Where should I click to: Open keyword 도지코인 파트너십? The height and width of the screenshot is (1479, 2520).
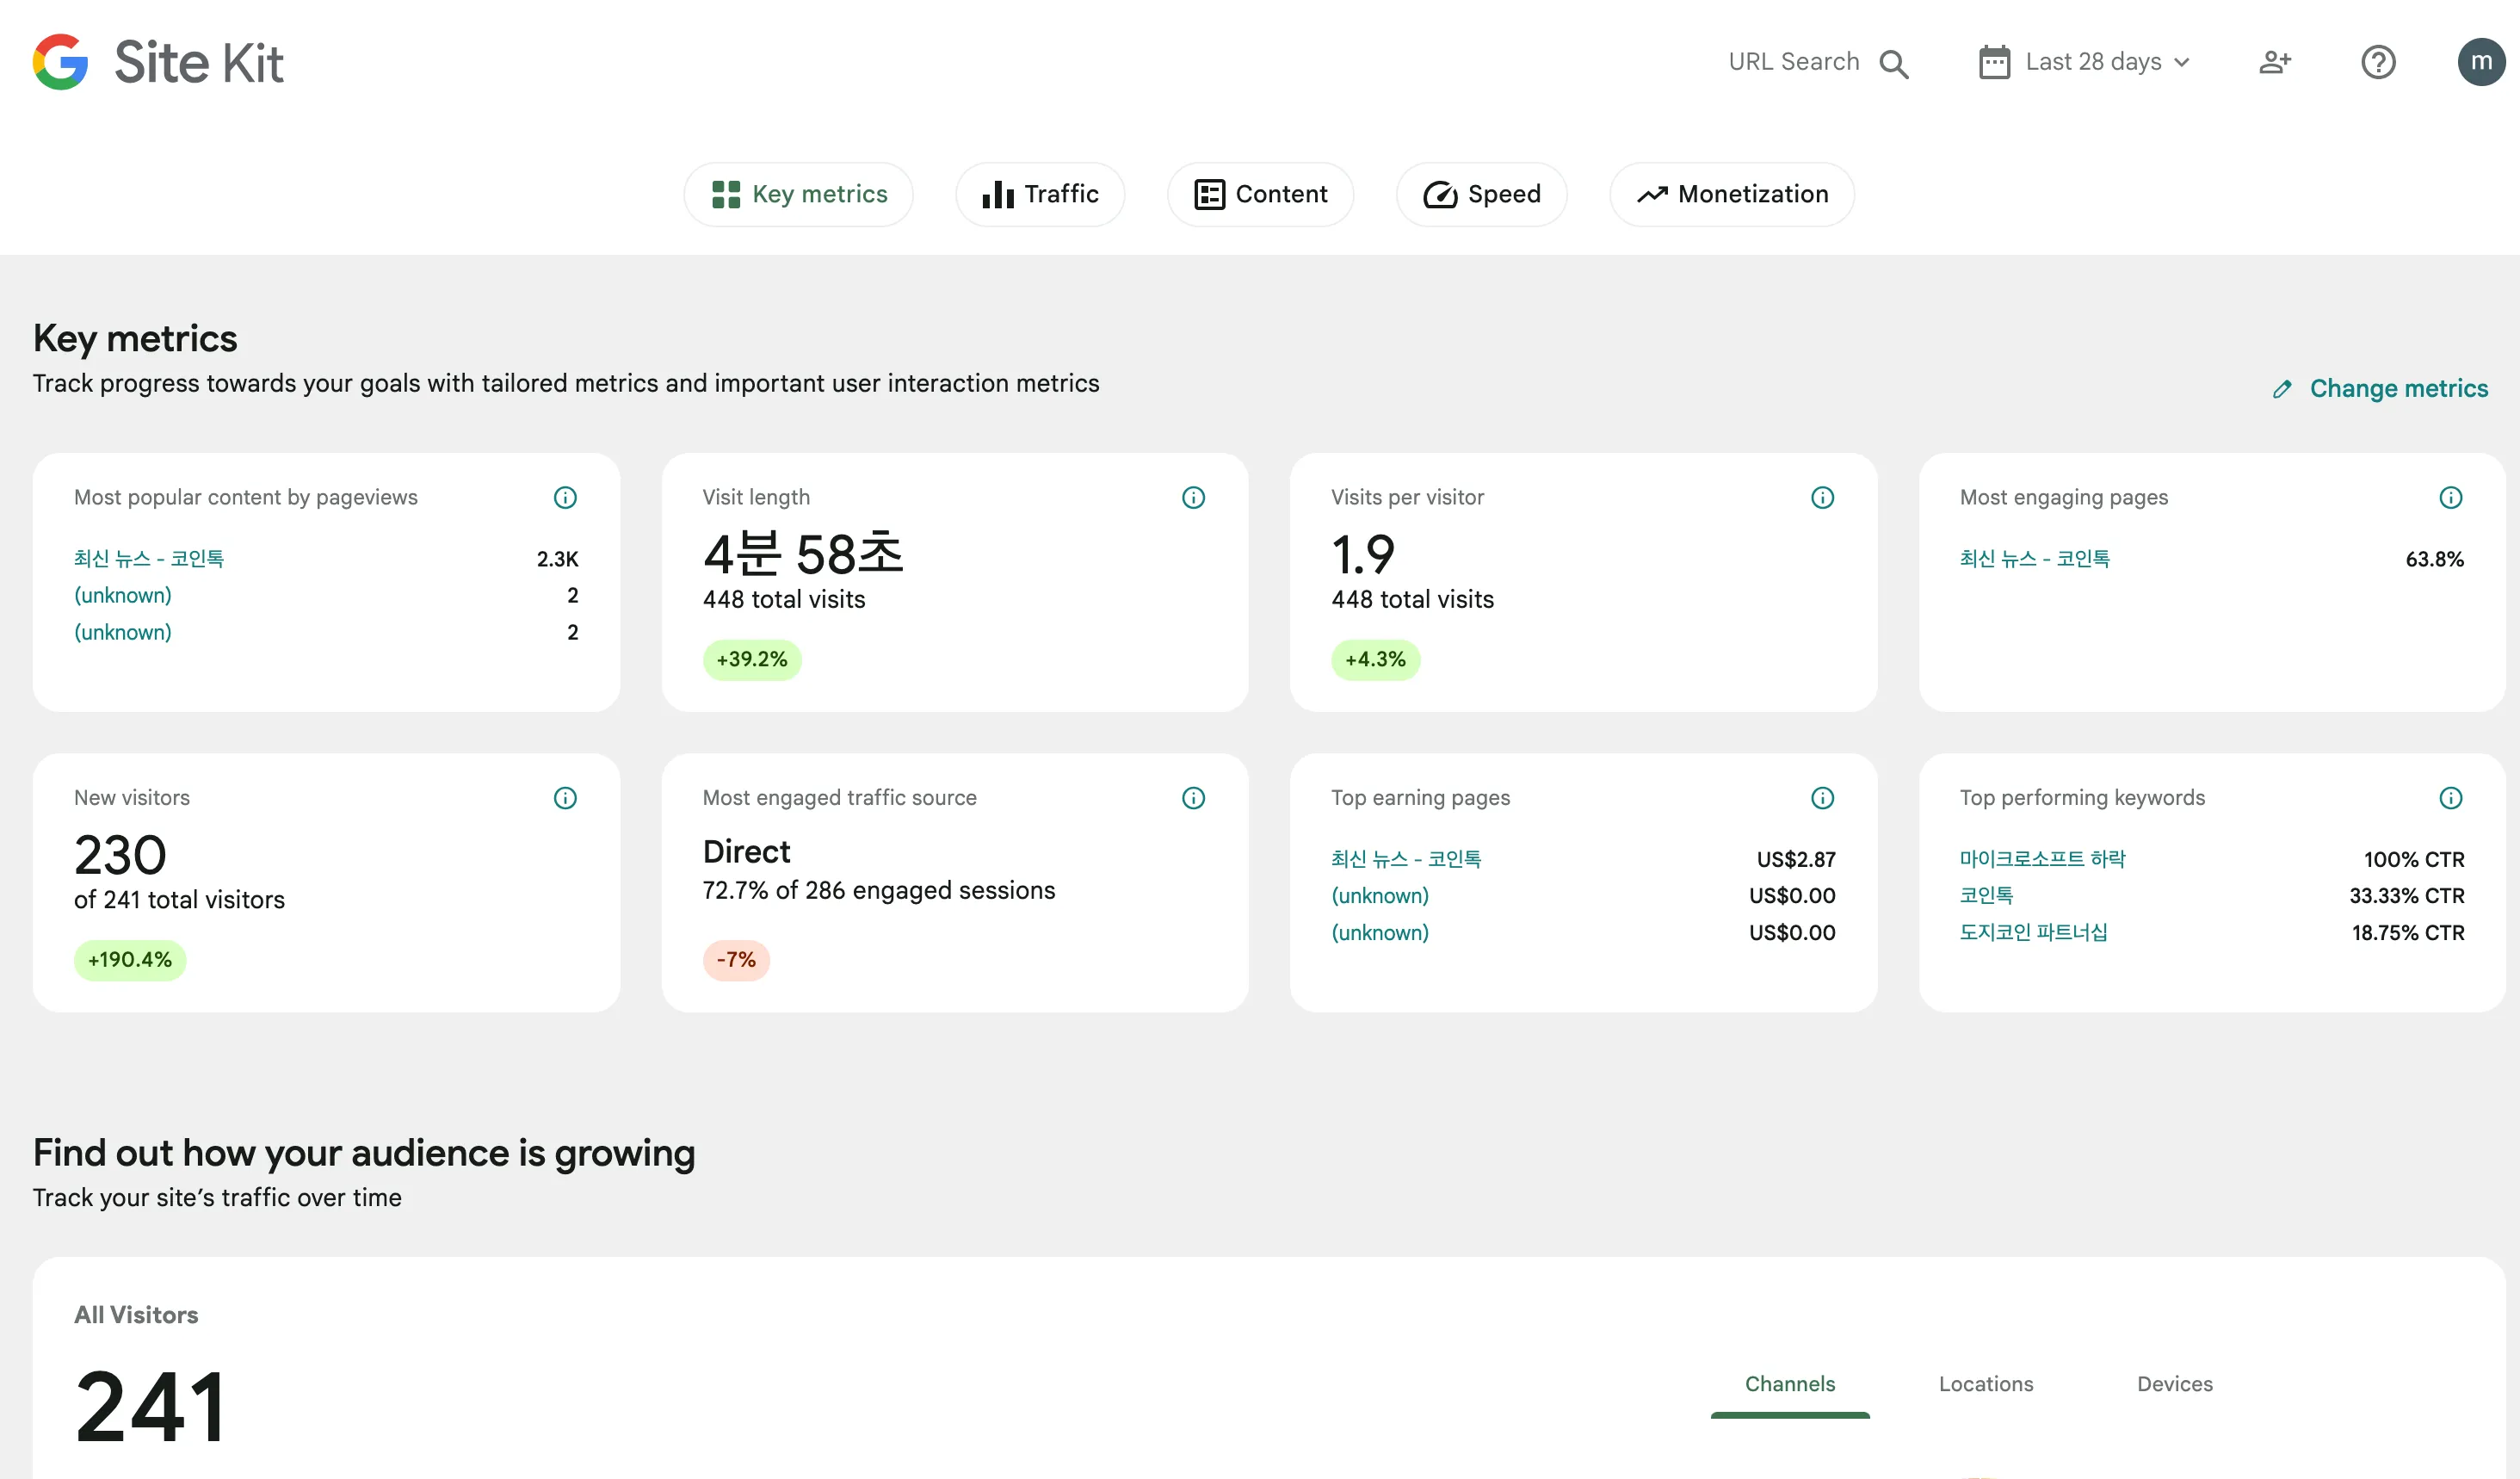2033,932
